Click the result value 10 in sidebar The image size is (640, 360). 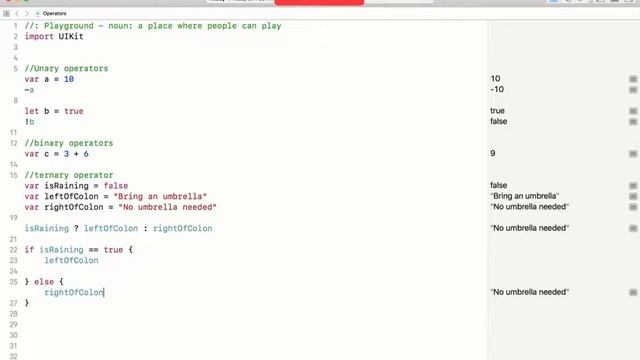pyautogui.click(x=496, y=78)
